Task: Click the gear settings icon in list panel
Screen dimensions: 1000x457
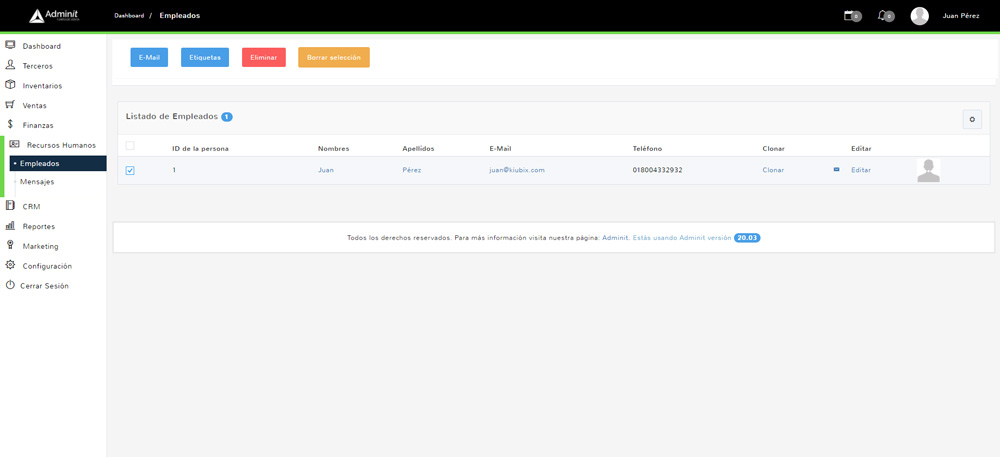Action: click(972, 119)
